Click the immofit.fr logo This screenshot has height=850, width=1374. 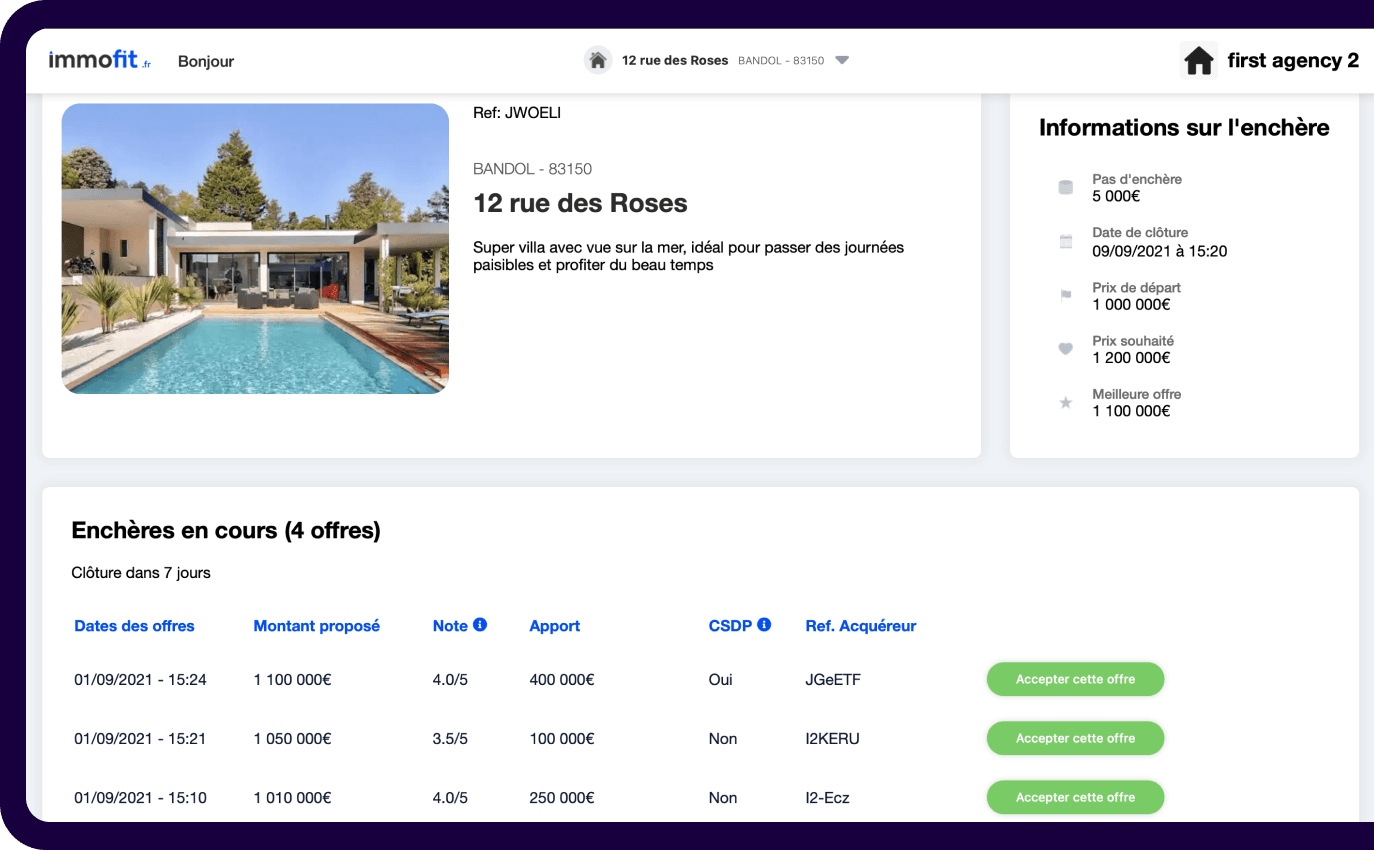coord(99,61)
